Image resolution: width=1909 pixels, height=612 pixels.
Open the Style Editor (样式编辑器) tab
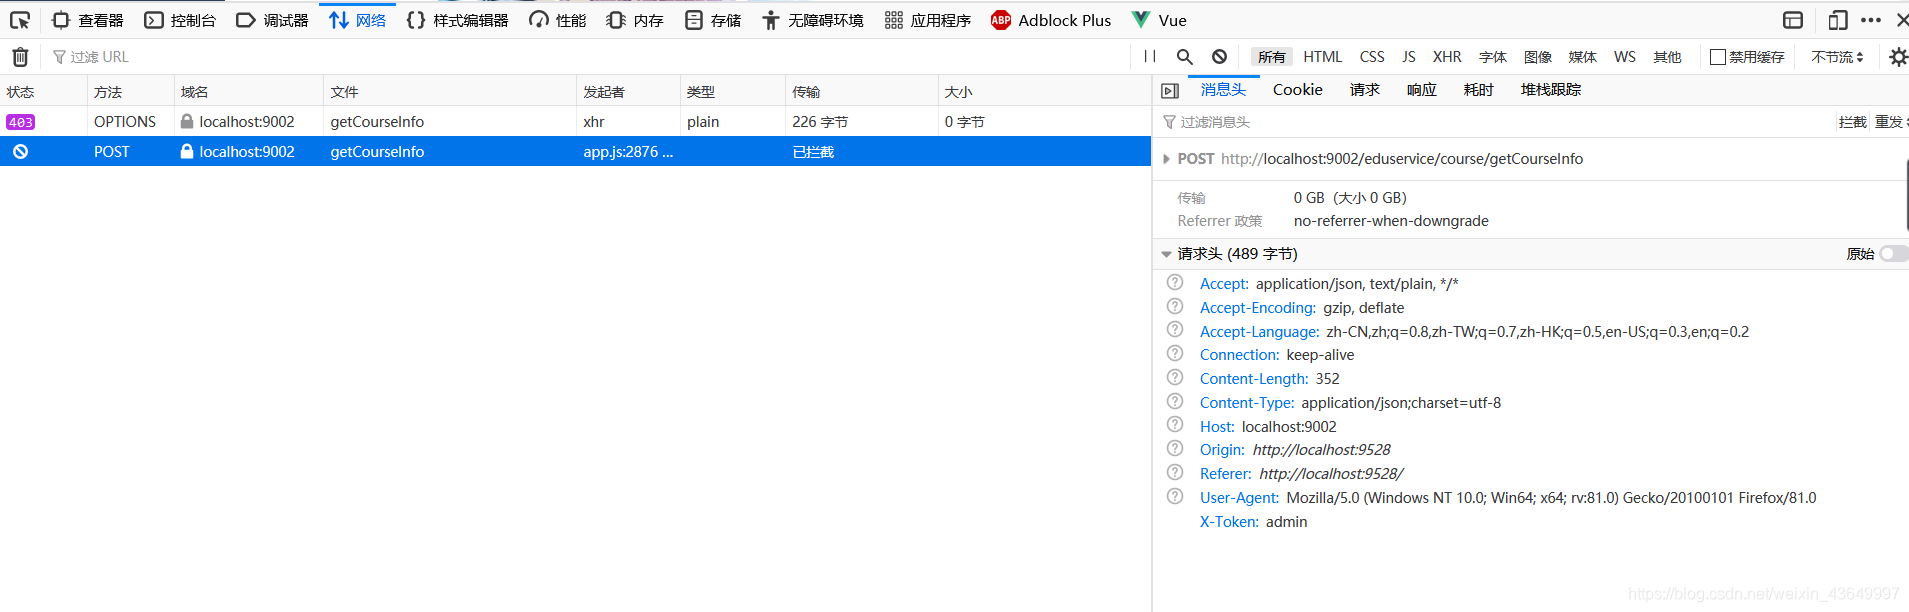[x=458, y=20]
